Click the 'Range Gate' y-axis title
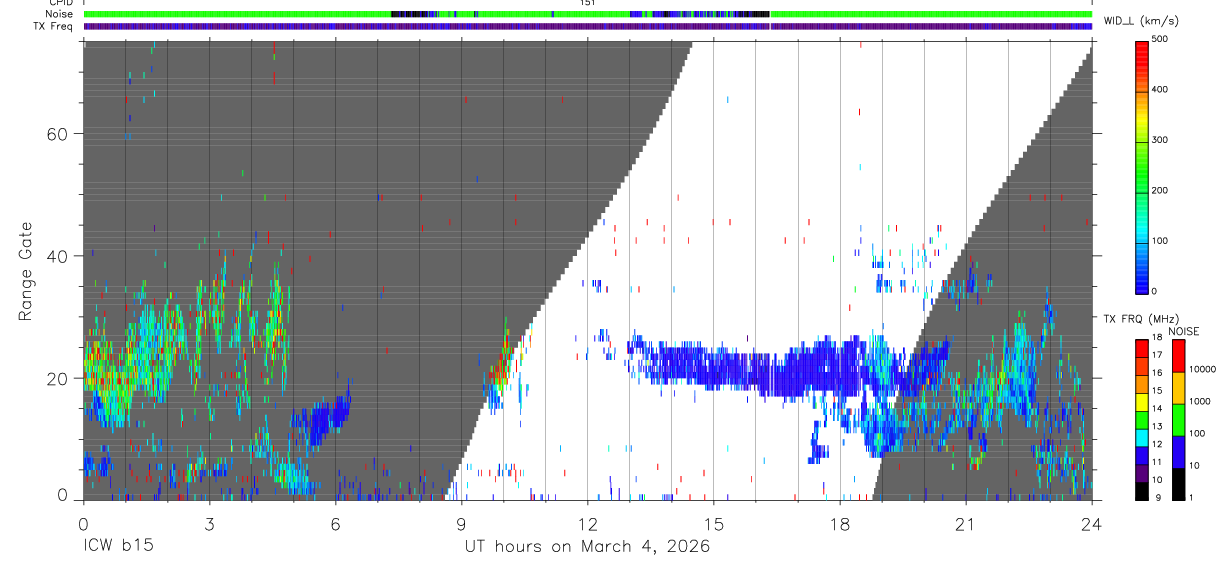This screenshot has width=1228, height=567. click(x=27, y=271)
